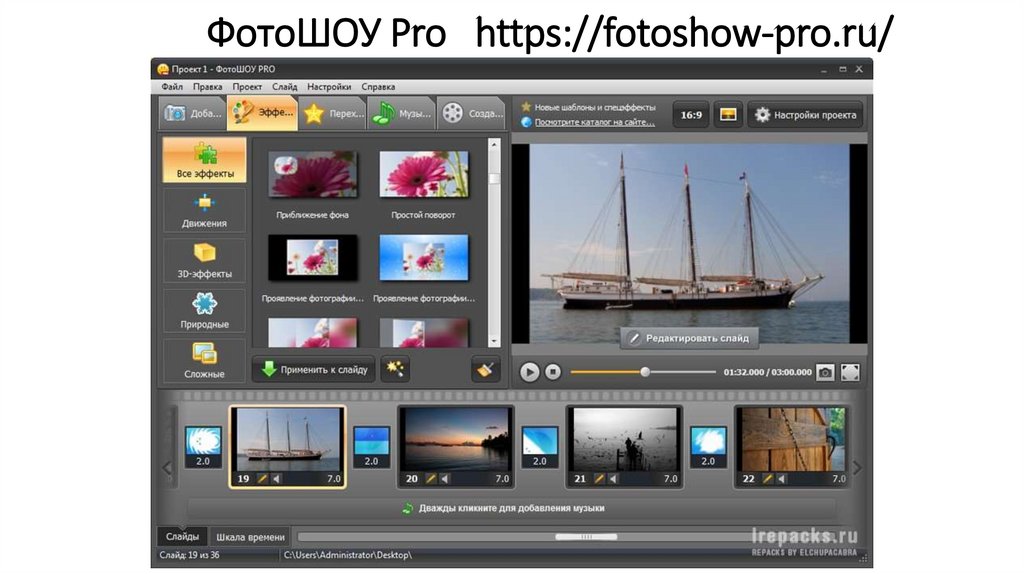Click the horizontal timeline scrollbar thumb
Screen dimensions: 1024x574
(586, 537)
